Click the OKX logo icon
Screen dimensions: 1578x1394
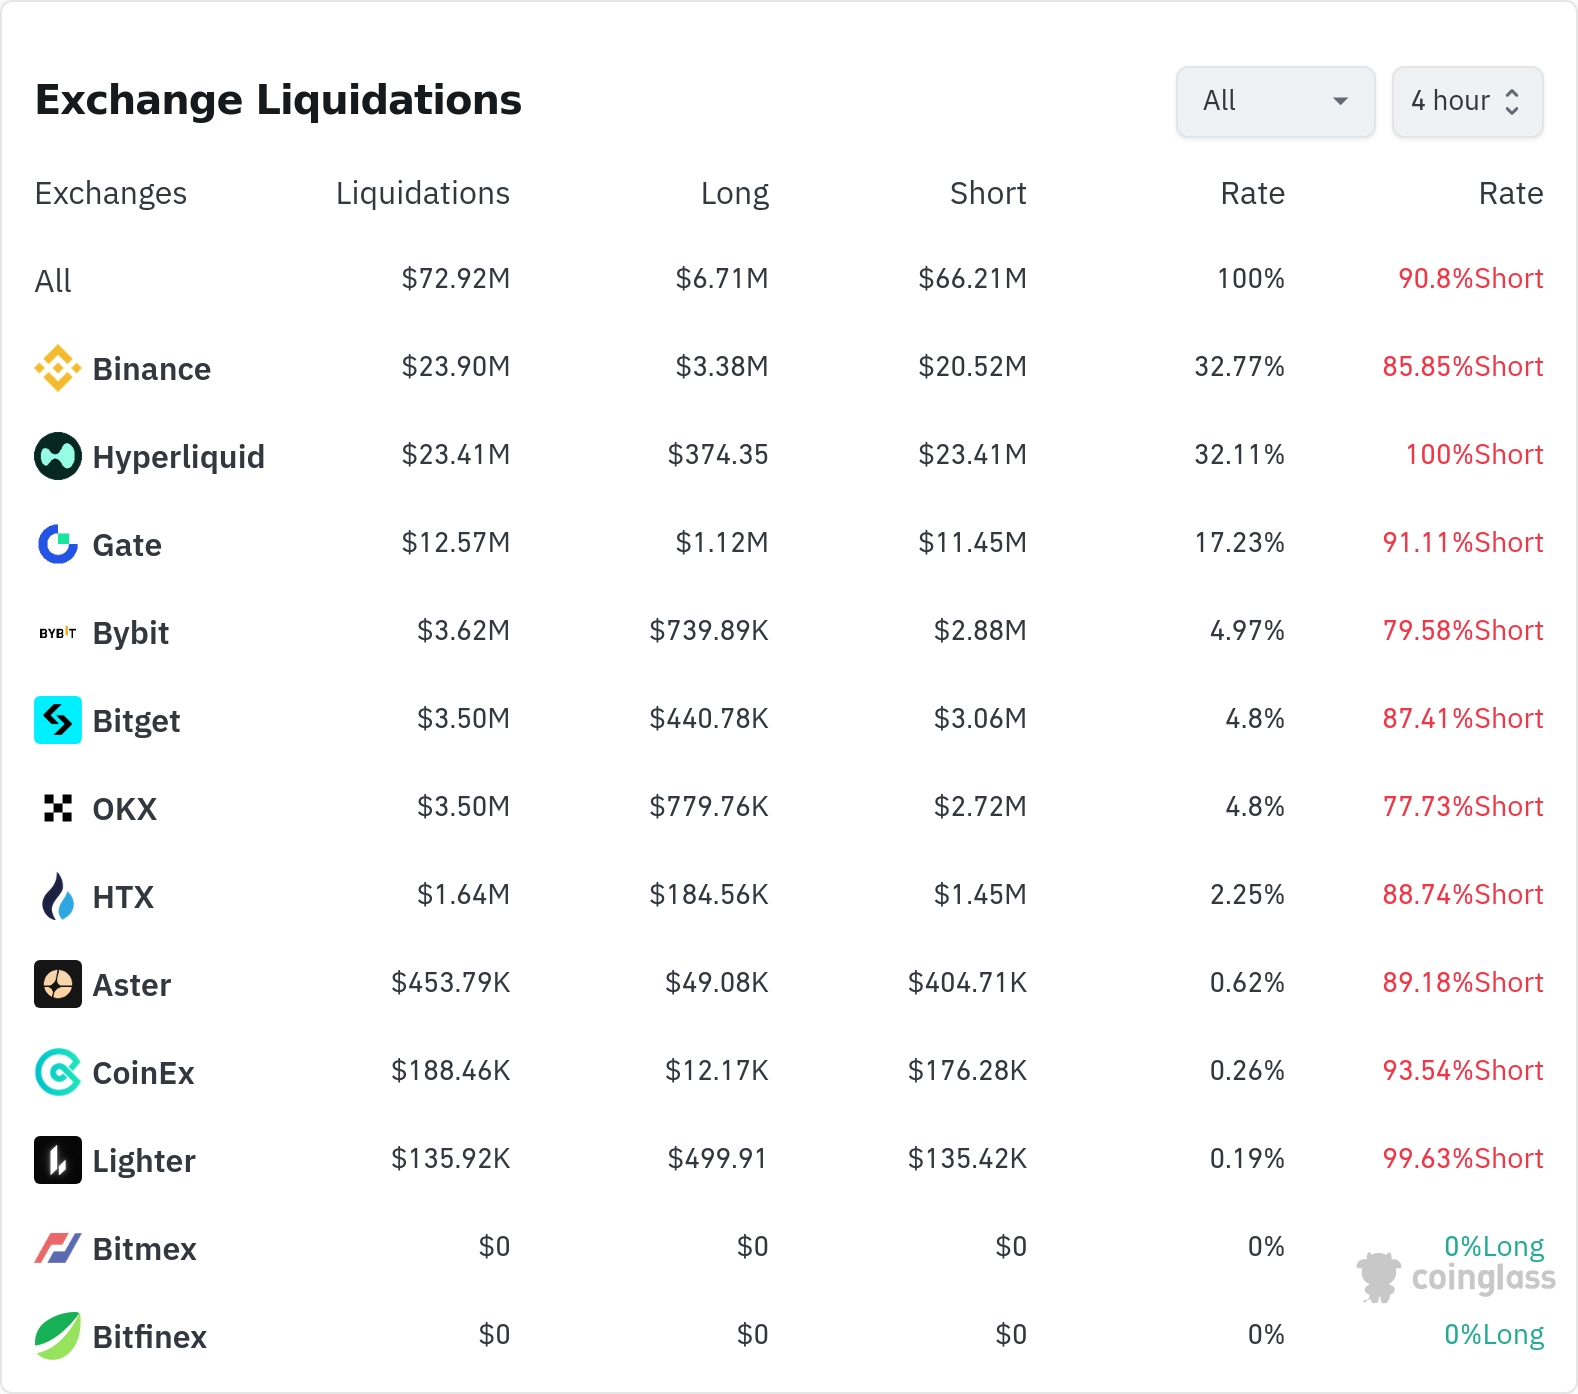pyautogui.click(x=58, y=808)
